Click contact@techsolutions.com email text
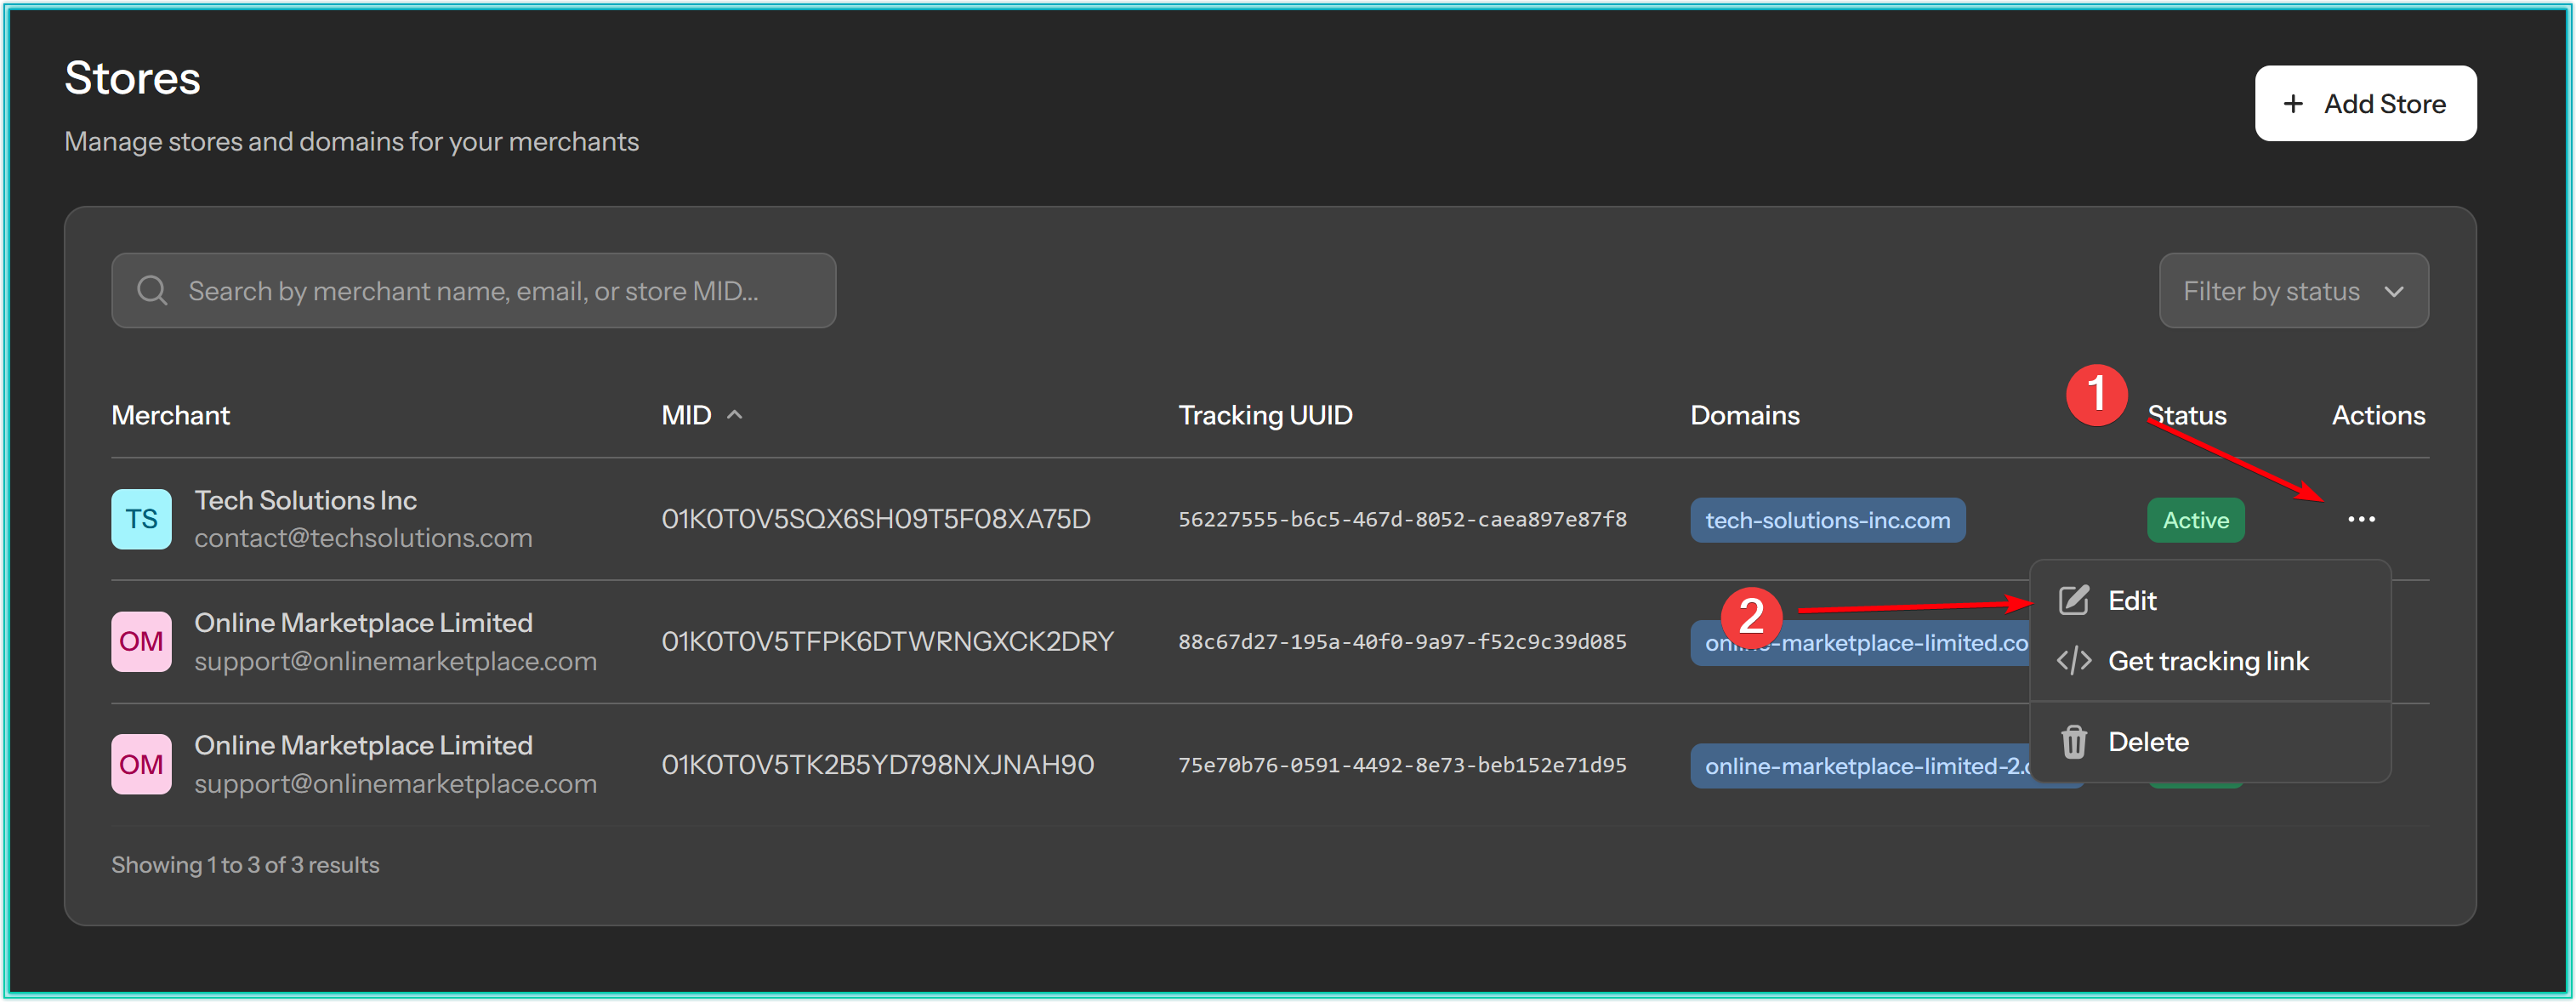2576x1002 pixels. point(363,538)
